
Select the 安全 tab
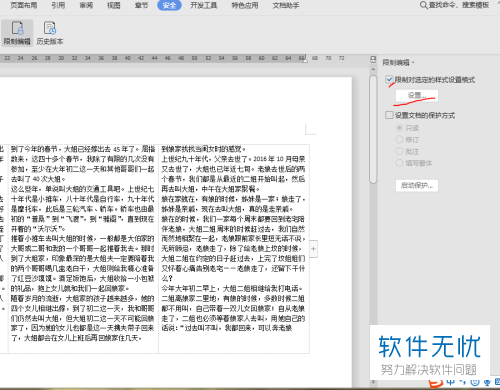tap(169, 5)
